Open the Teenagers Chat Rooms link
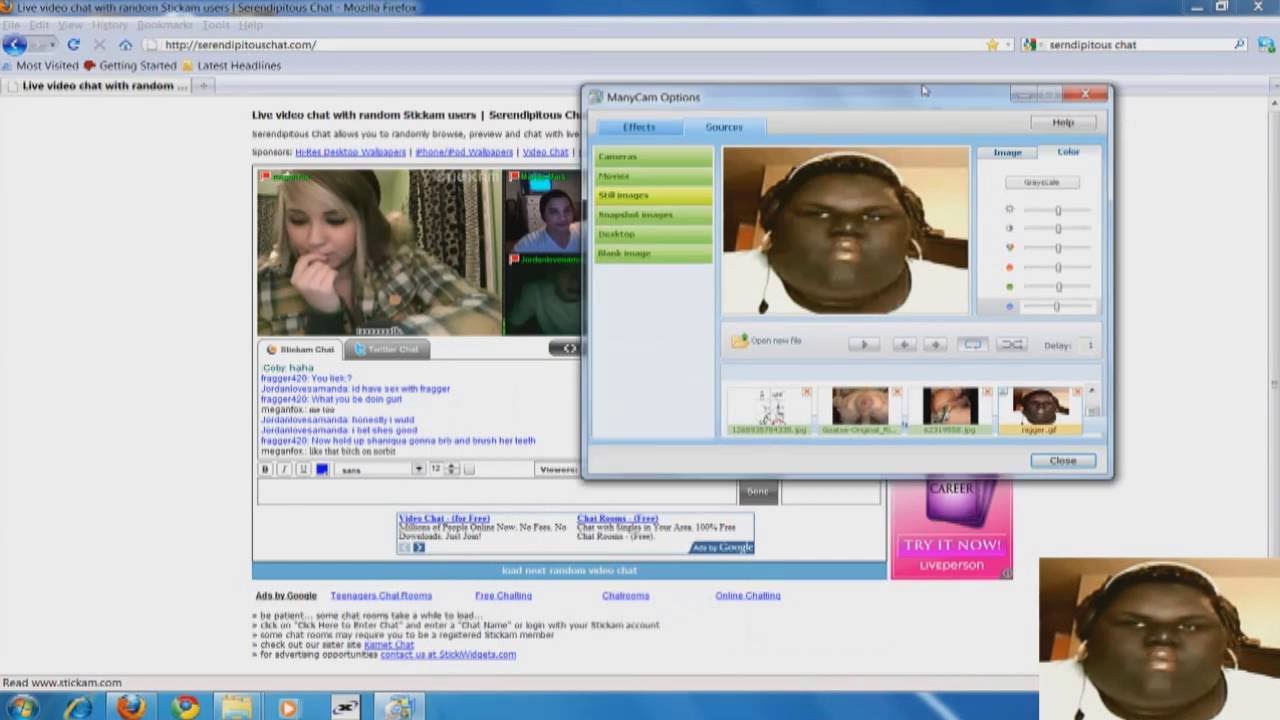The image size is (1280, 720). (x=381, y=596)
